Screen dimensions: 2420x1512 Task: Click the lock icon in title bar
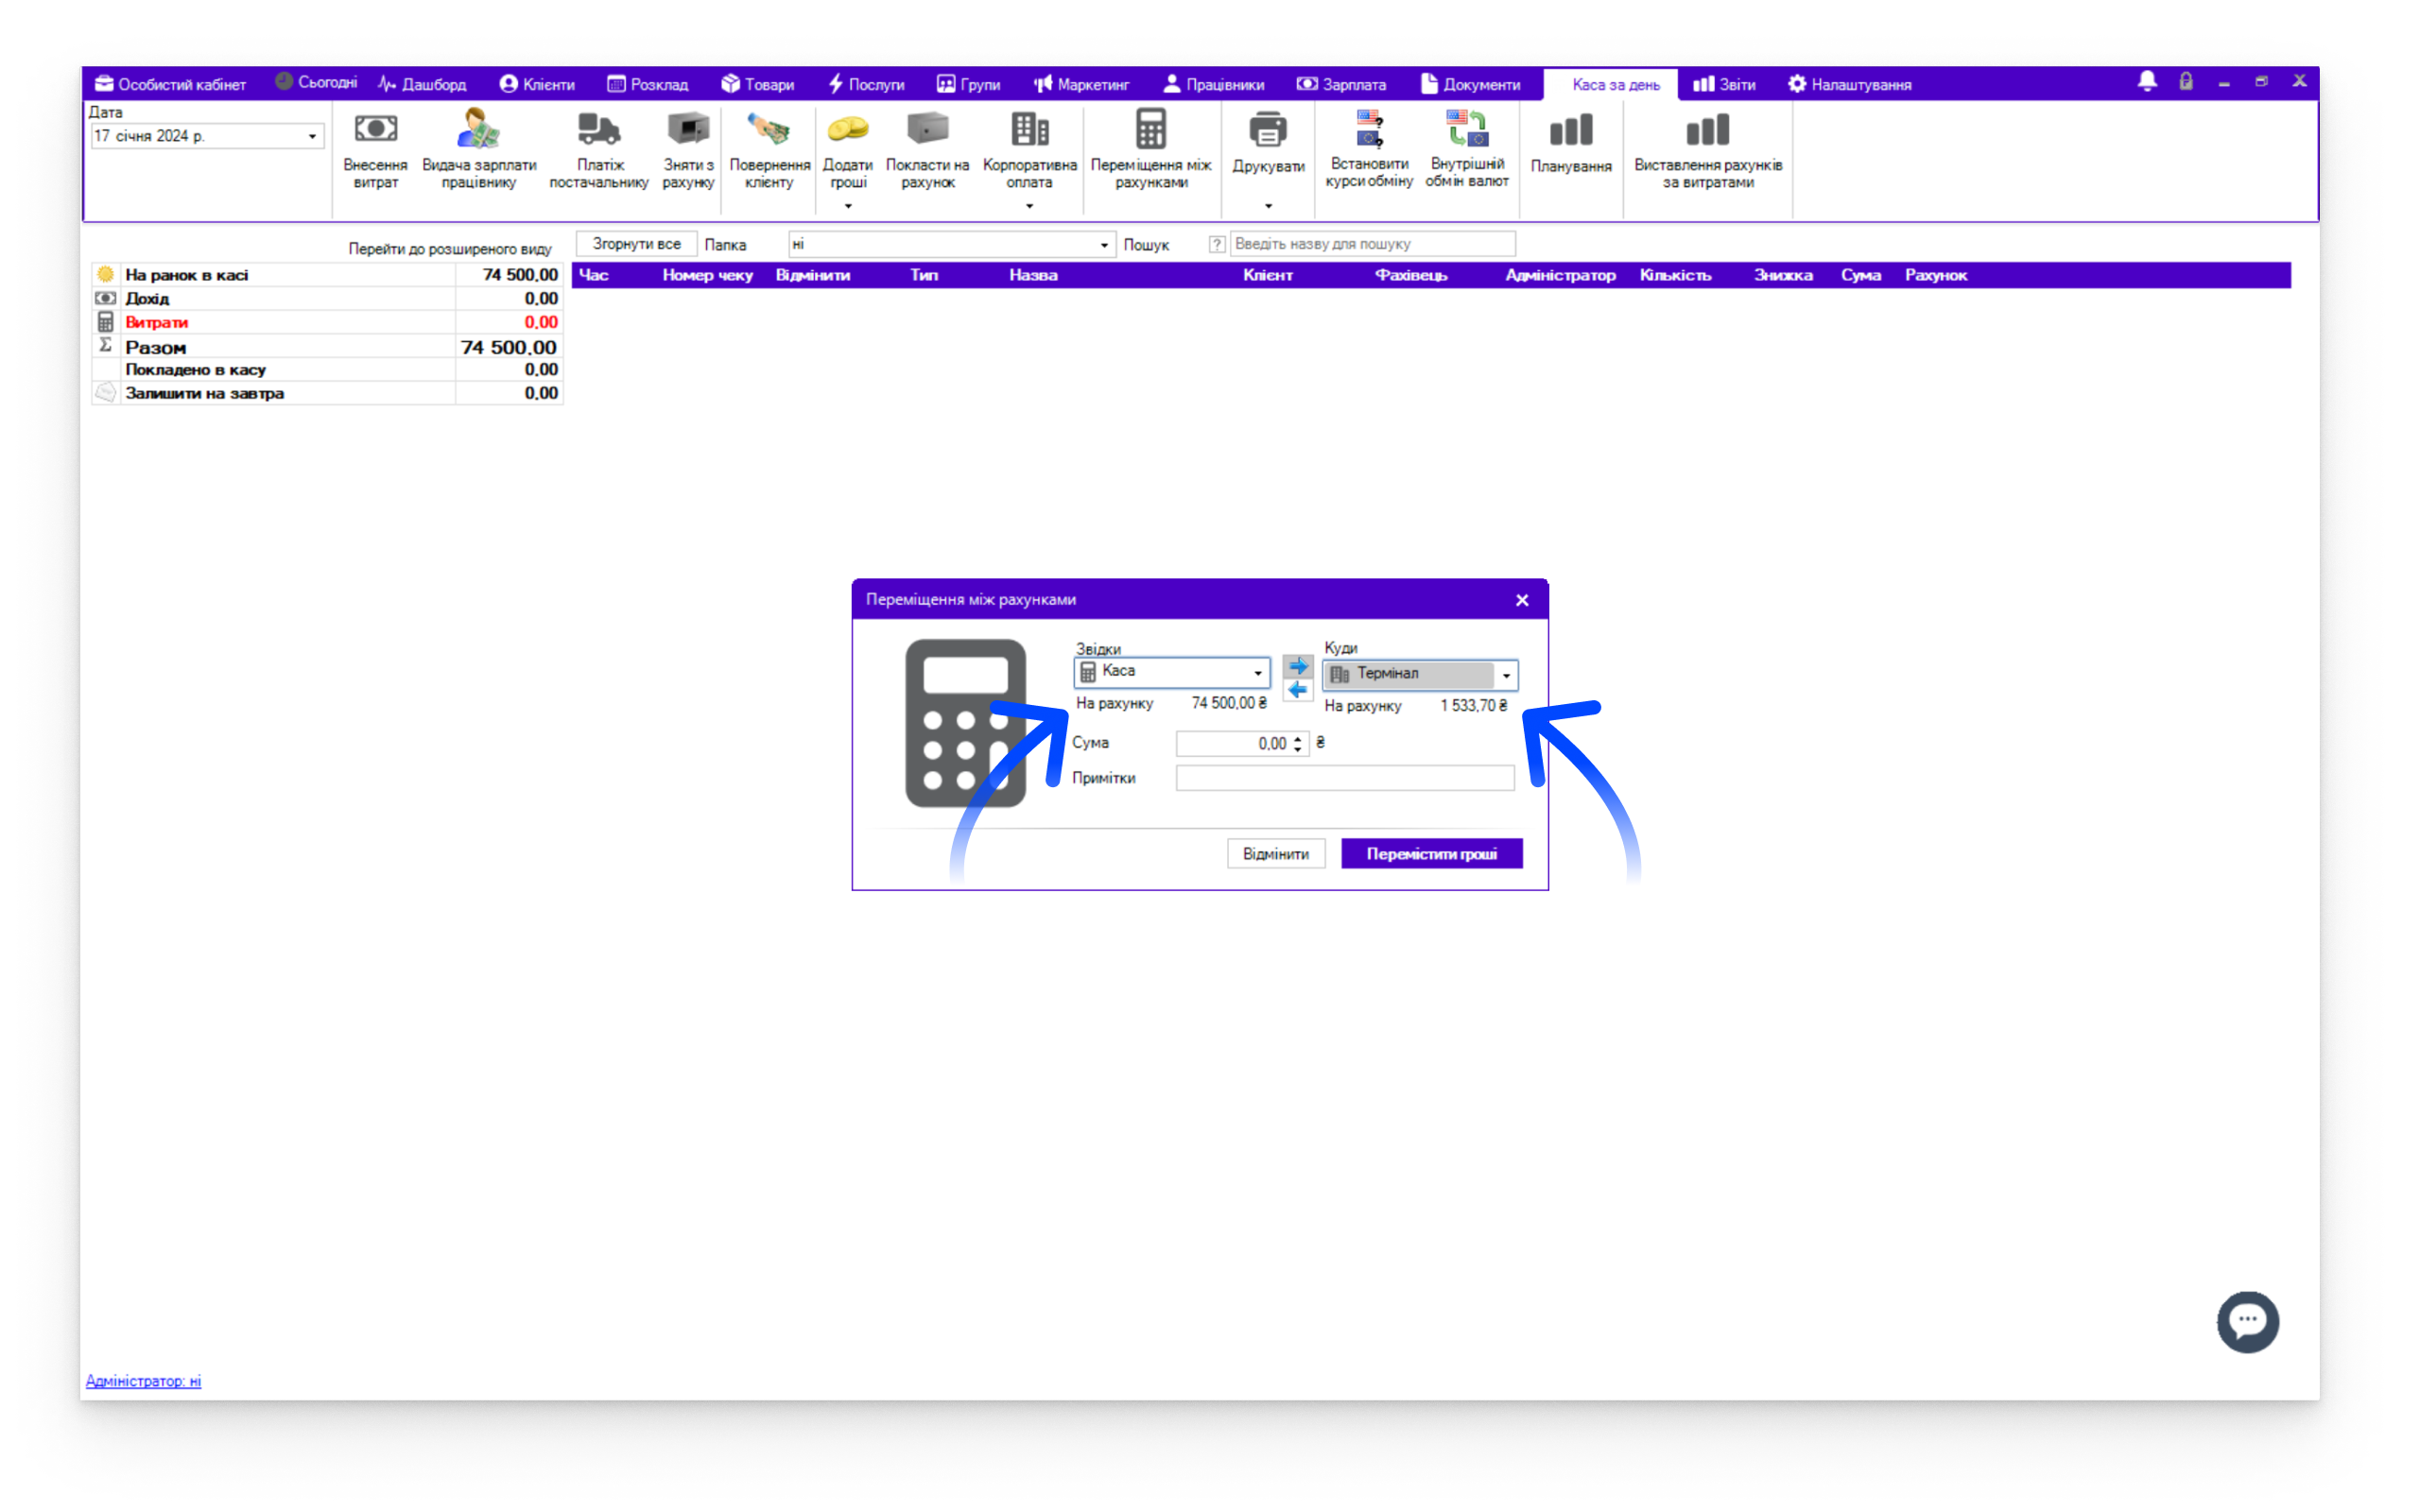point(2186,82)
